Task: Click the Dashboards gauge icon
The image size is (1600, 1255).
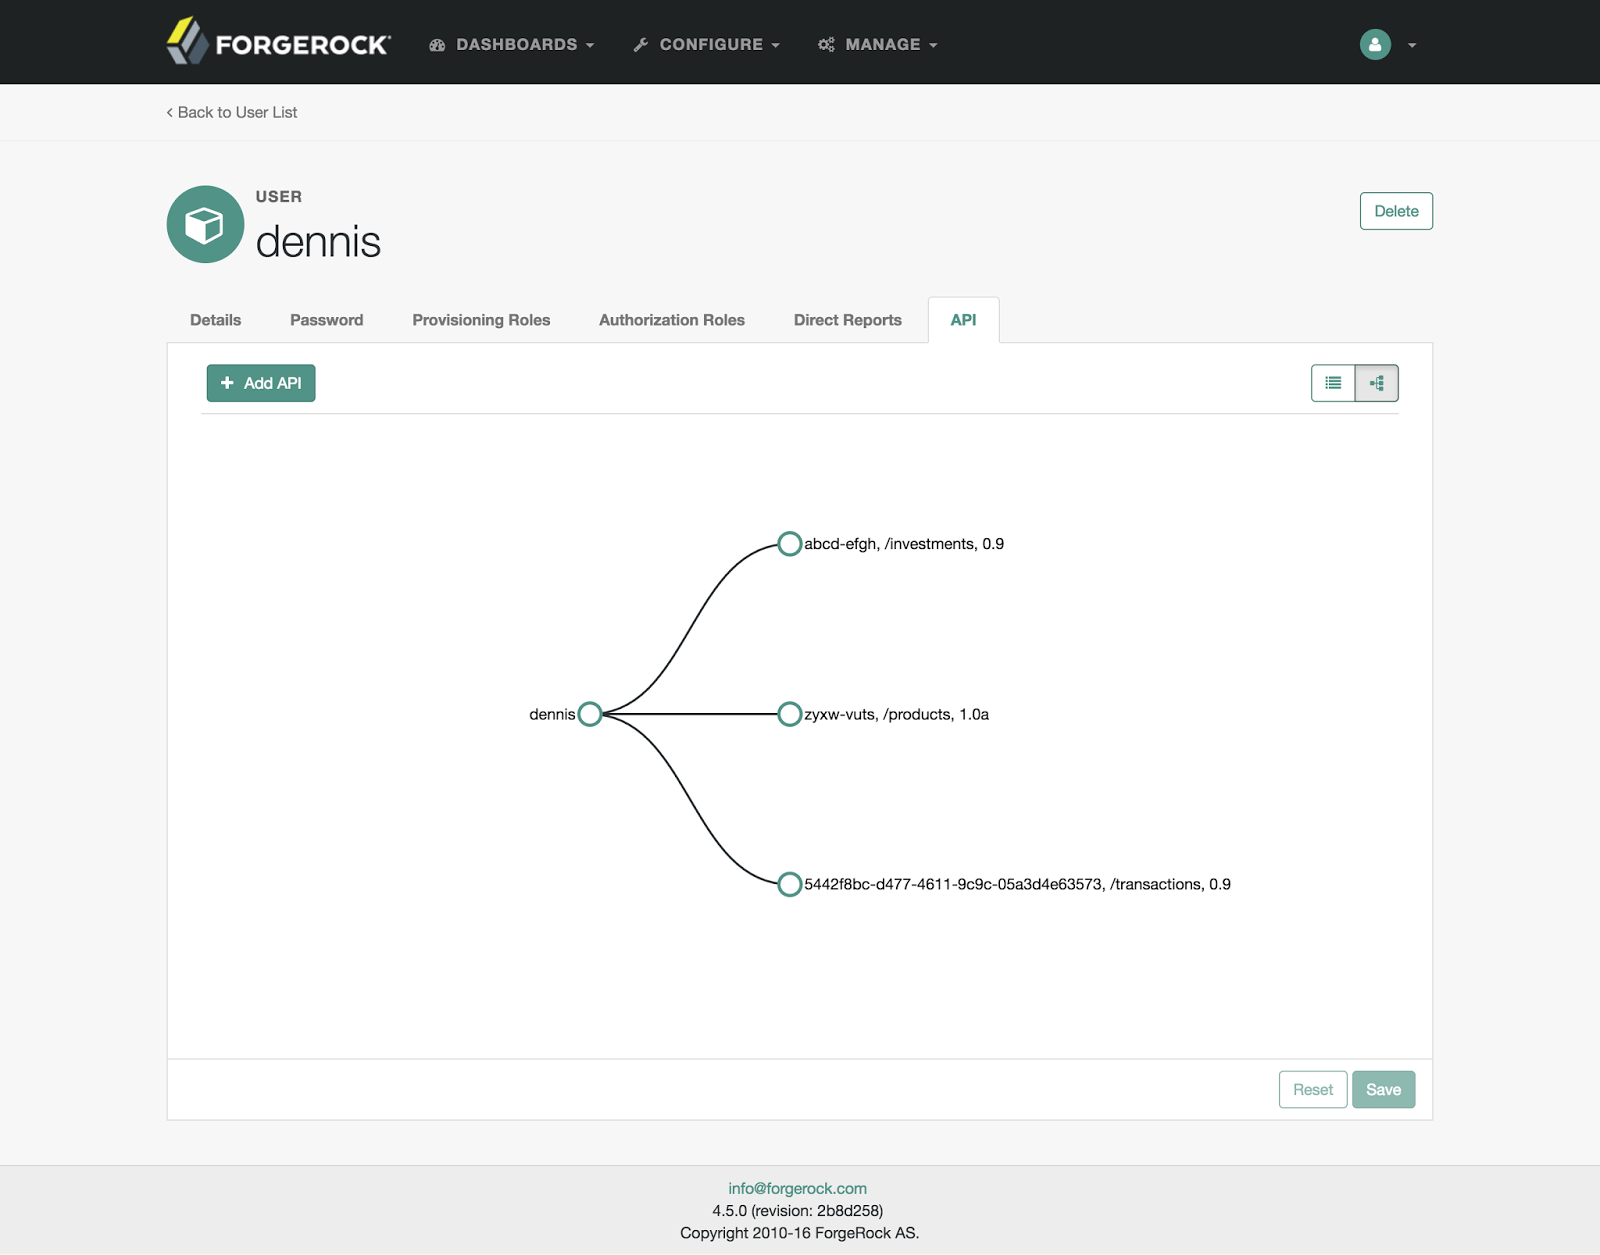Action: pos(435,44)
